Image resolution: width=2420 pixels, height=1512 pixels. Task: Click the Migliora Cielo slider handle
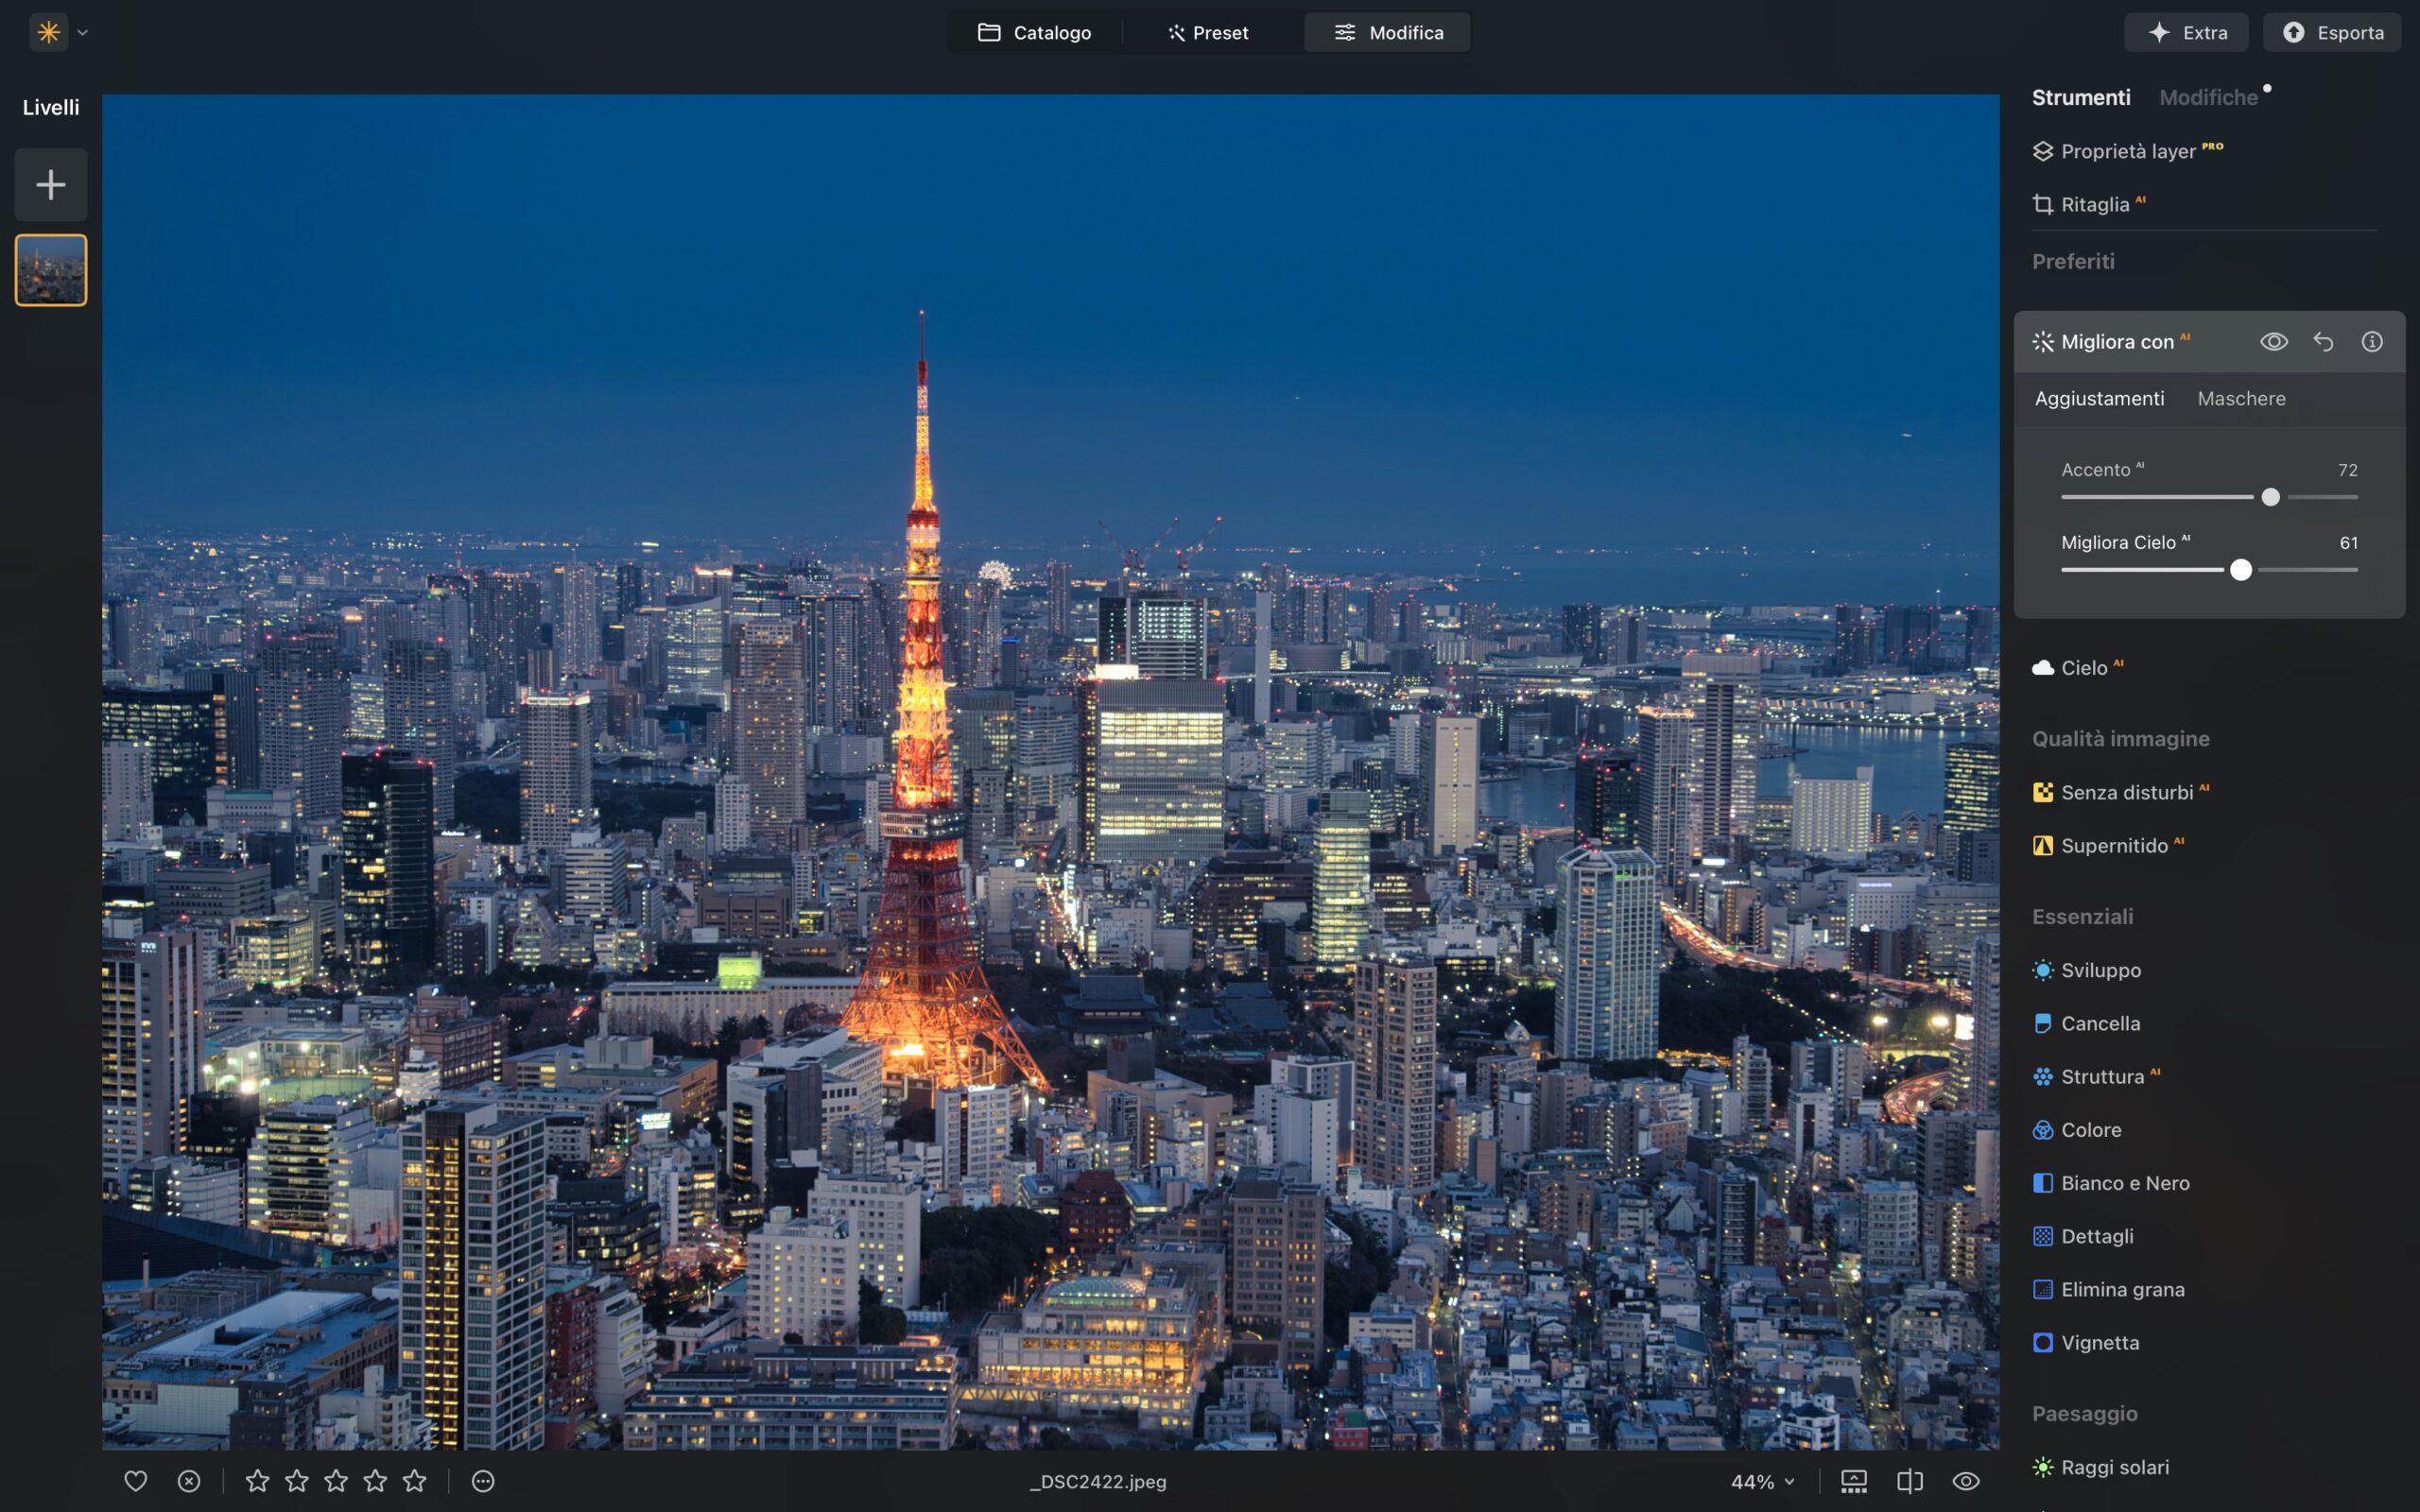(2241, 570)
